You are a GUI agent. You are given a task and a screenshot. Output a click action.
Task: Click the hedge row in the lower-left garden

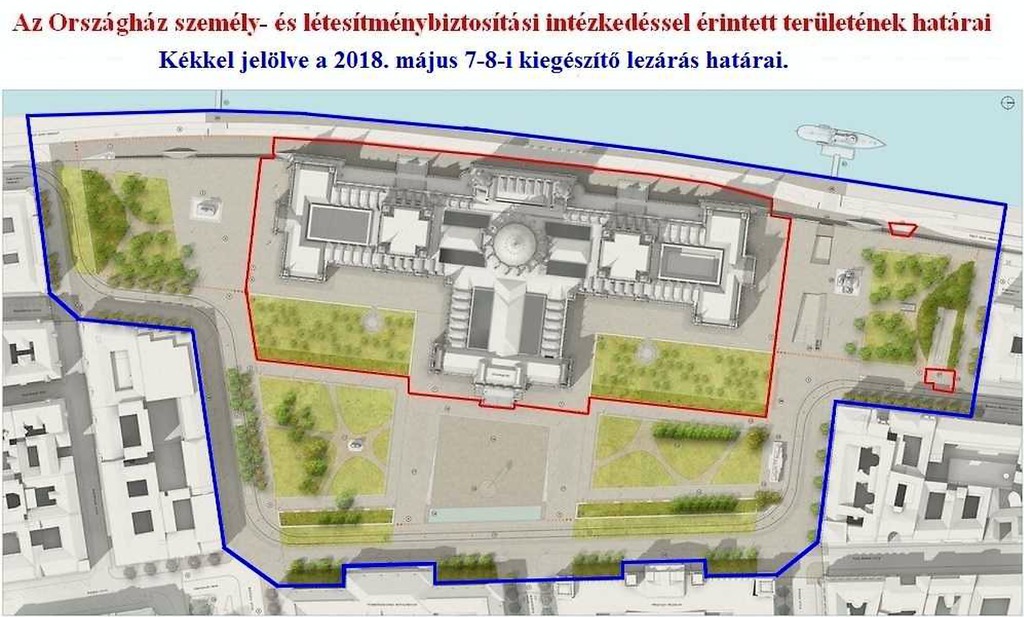point(335,516)
